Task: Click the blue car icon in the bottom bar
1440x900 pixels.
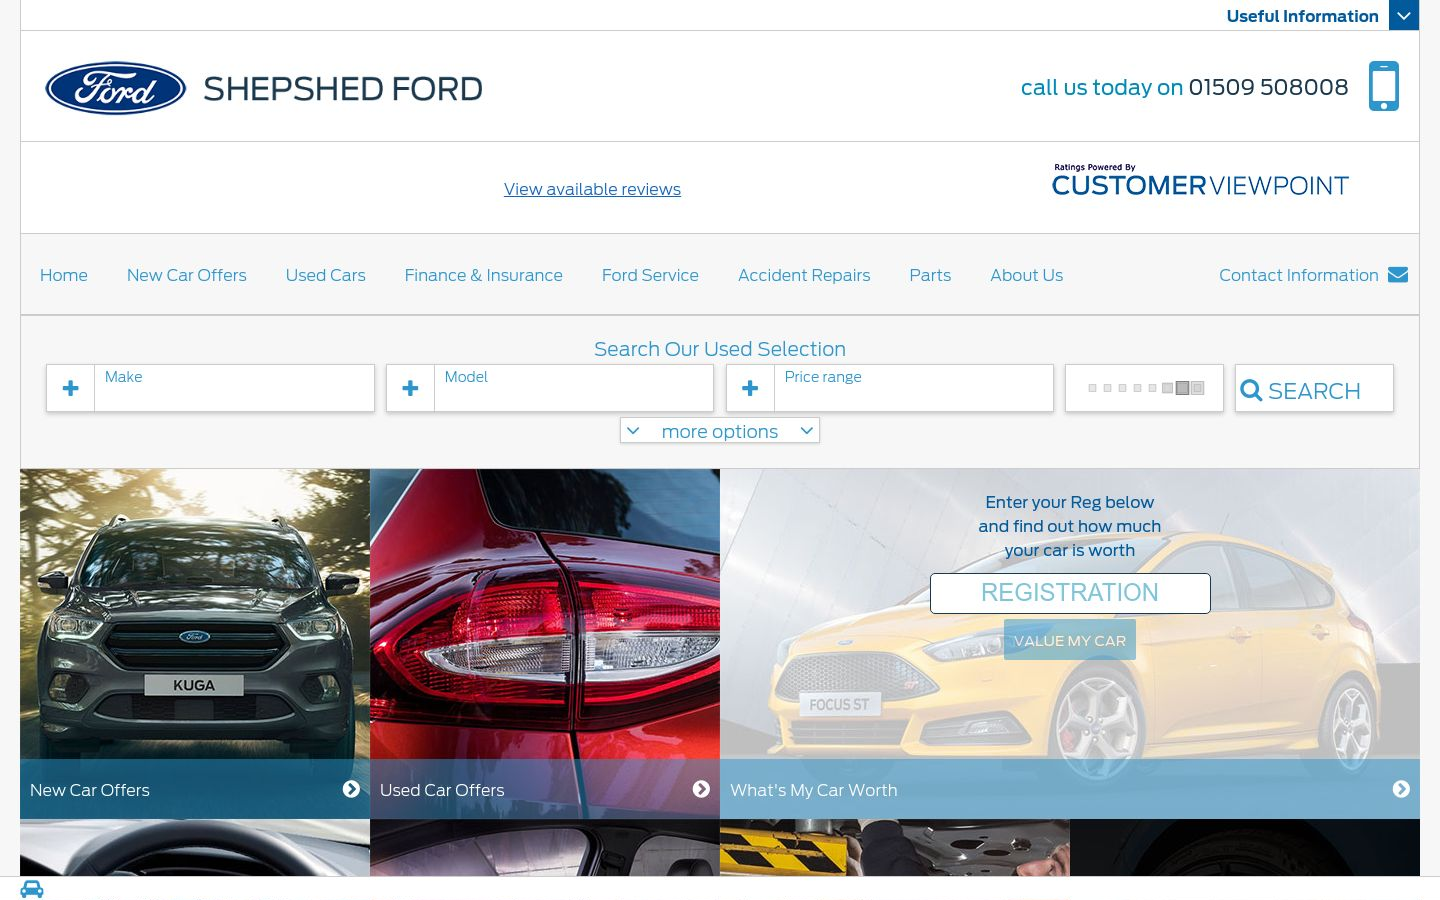Action: click(32, 889)
